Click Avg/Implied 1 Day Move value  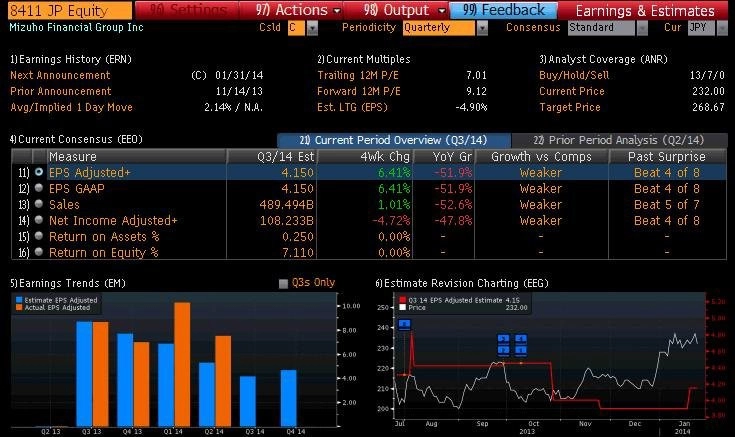pyautogui.click(x=233, y=107)
